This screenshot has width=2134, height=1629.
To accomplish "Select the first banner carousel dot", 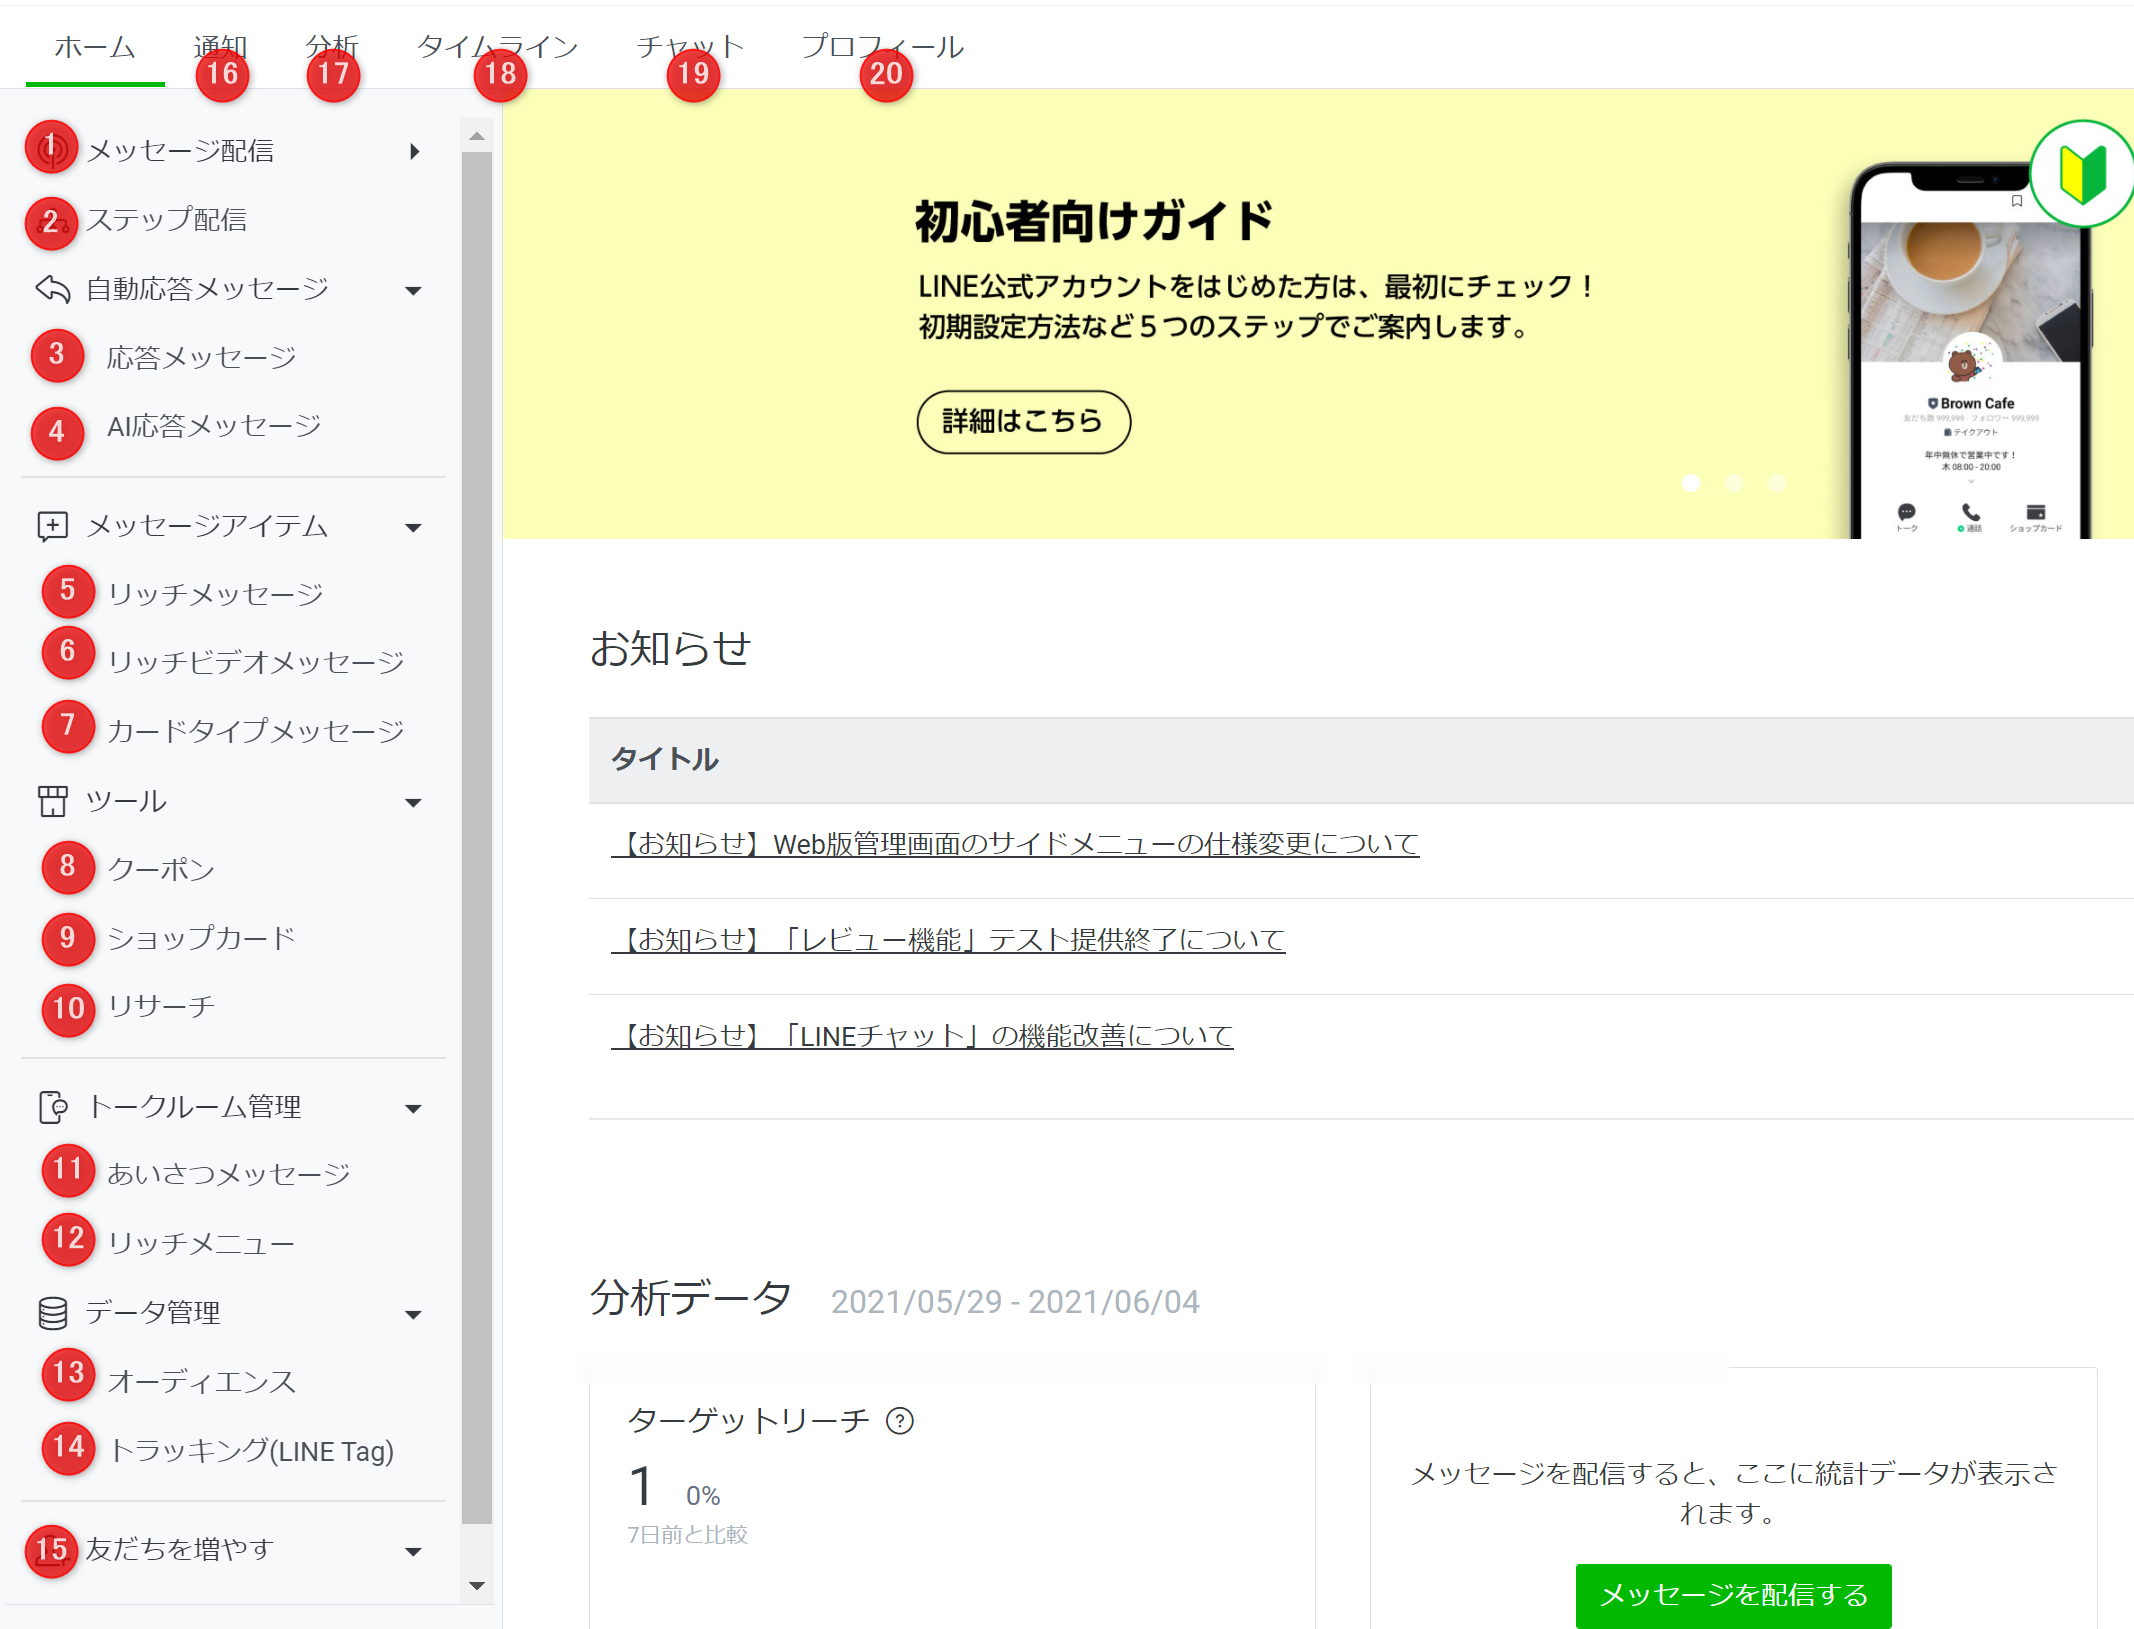I will pyautogui.click(x=1691, y=483).
